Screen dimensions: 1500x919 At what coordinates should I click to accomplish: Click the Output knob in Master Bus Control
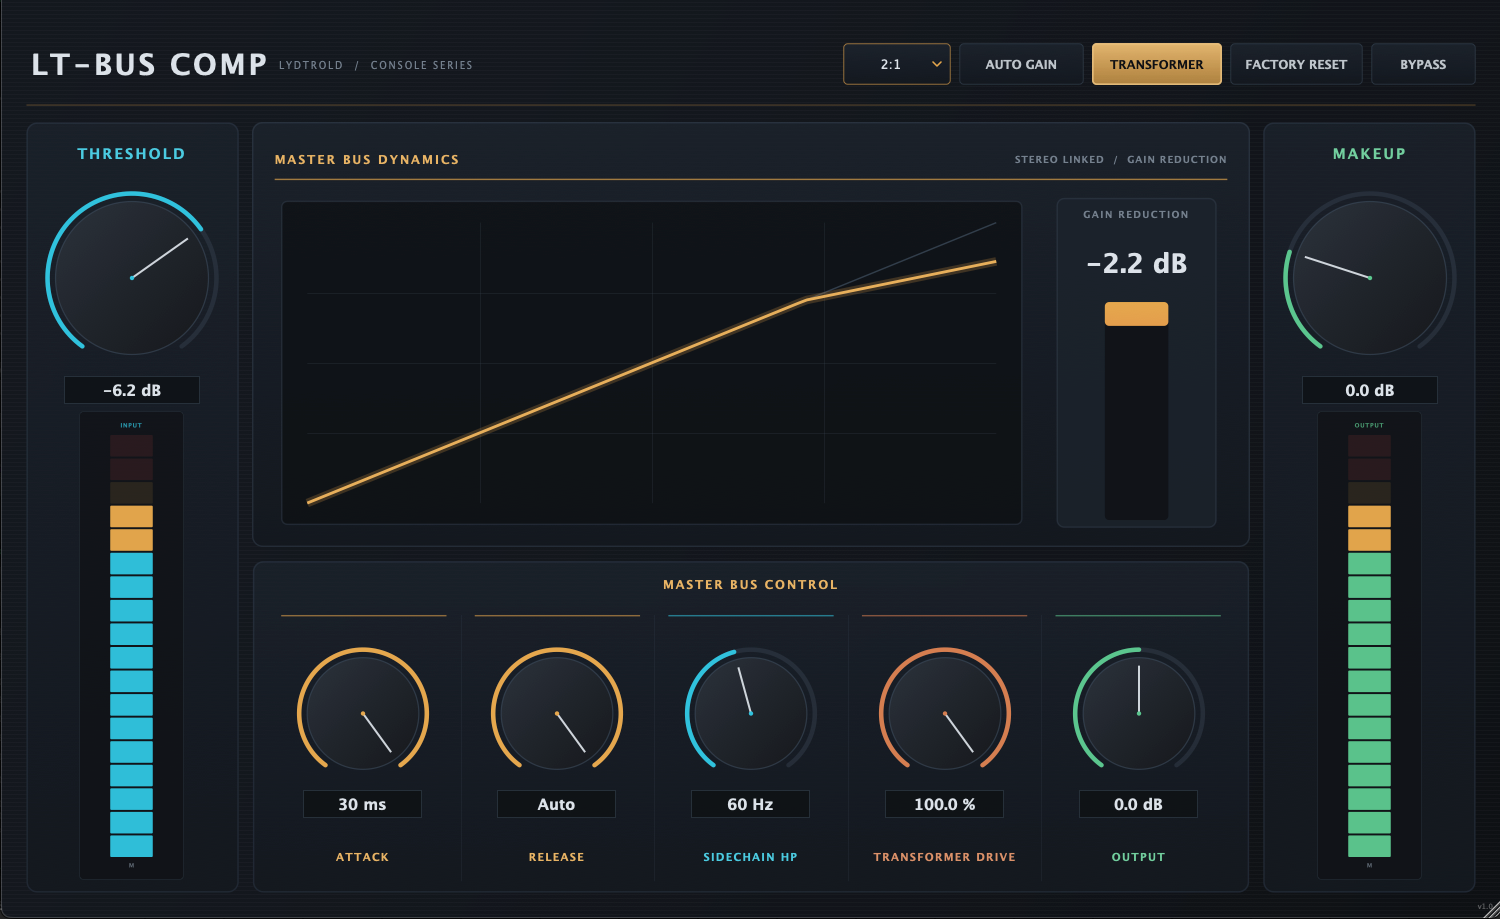click(1139, 713)
